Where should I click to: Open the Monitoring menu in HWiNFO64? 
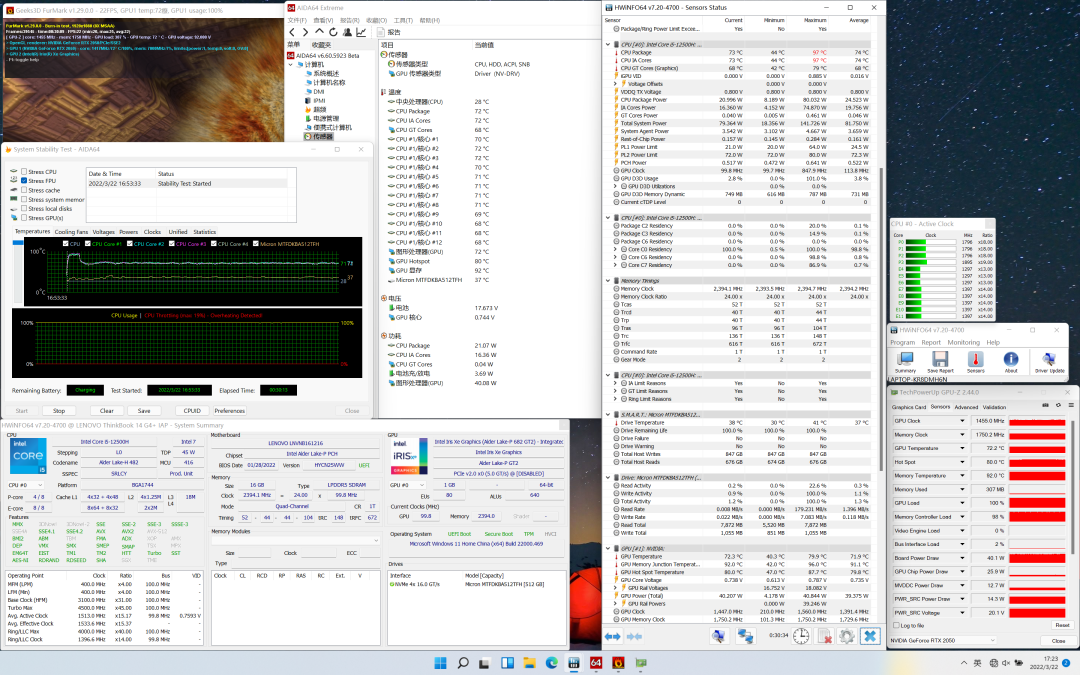pyautogui.click(x=963, y=342)
